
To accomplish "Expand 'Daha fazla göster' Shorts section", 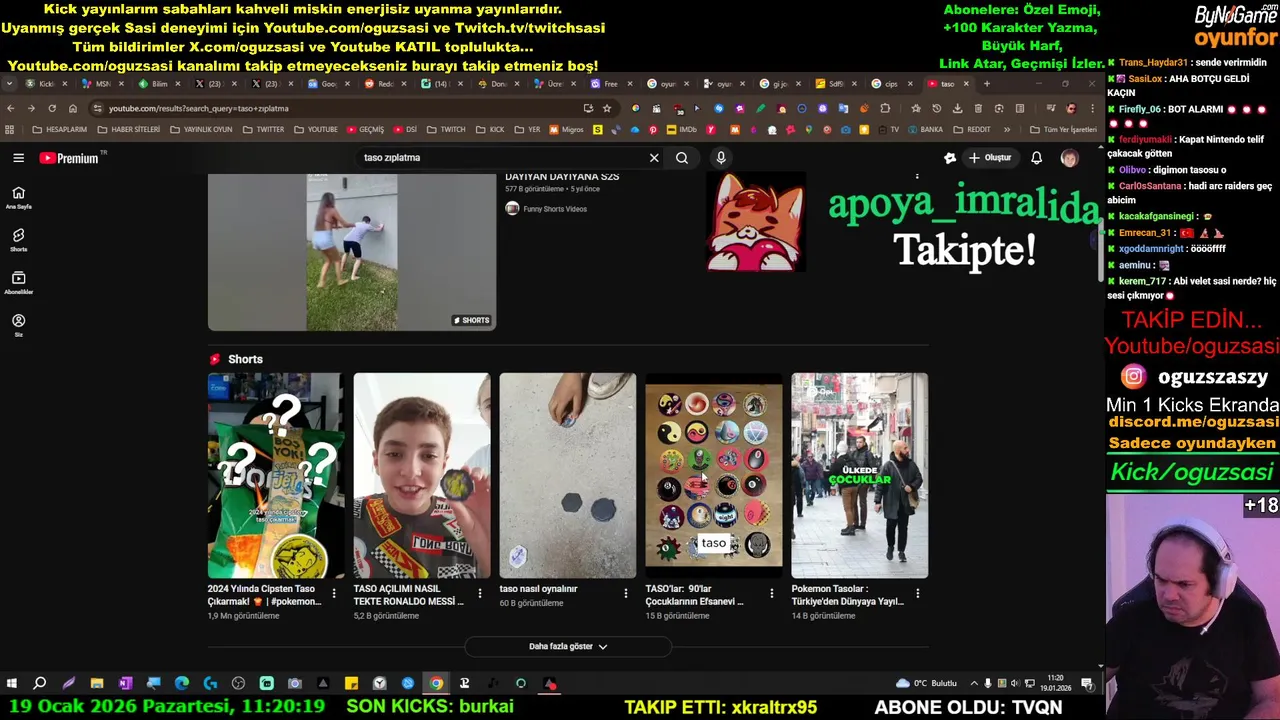I will tap(568, 647).
